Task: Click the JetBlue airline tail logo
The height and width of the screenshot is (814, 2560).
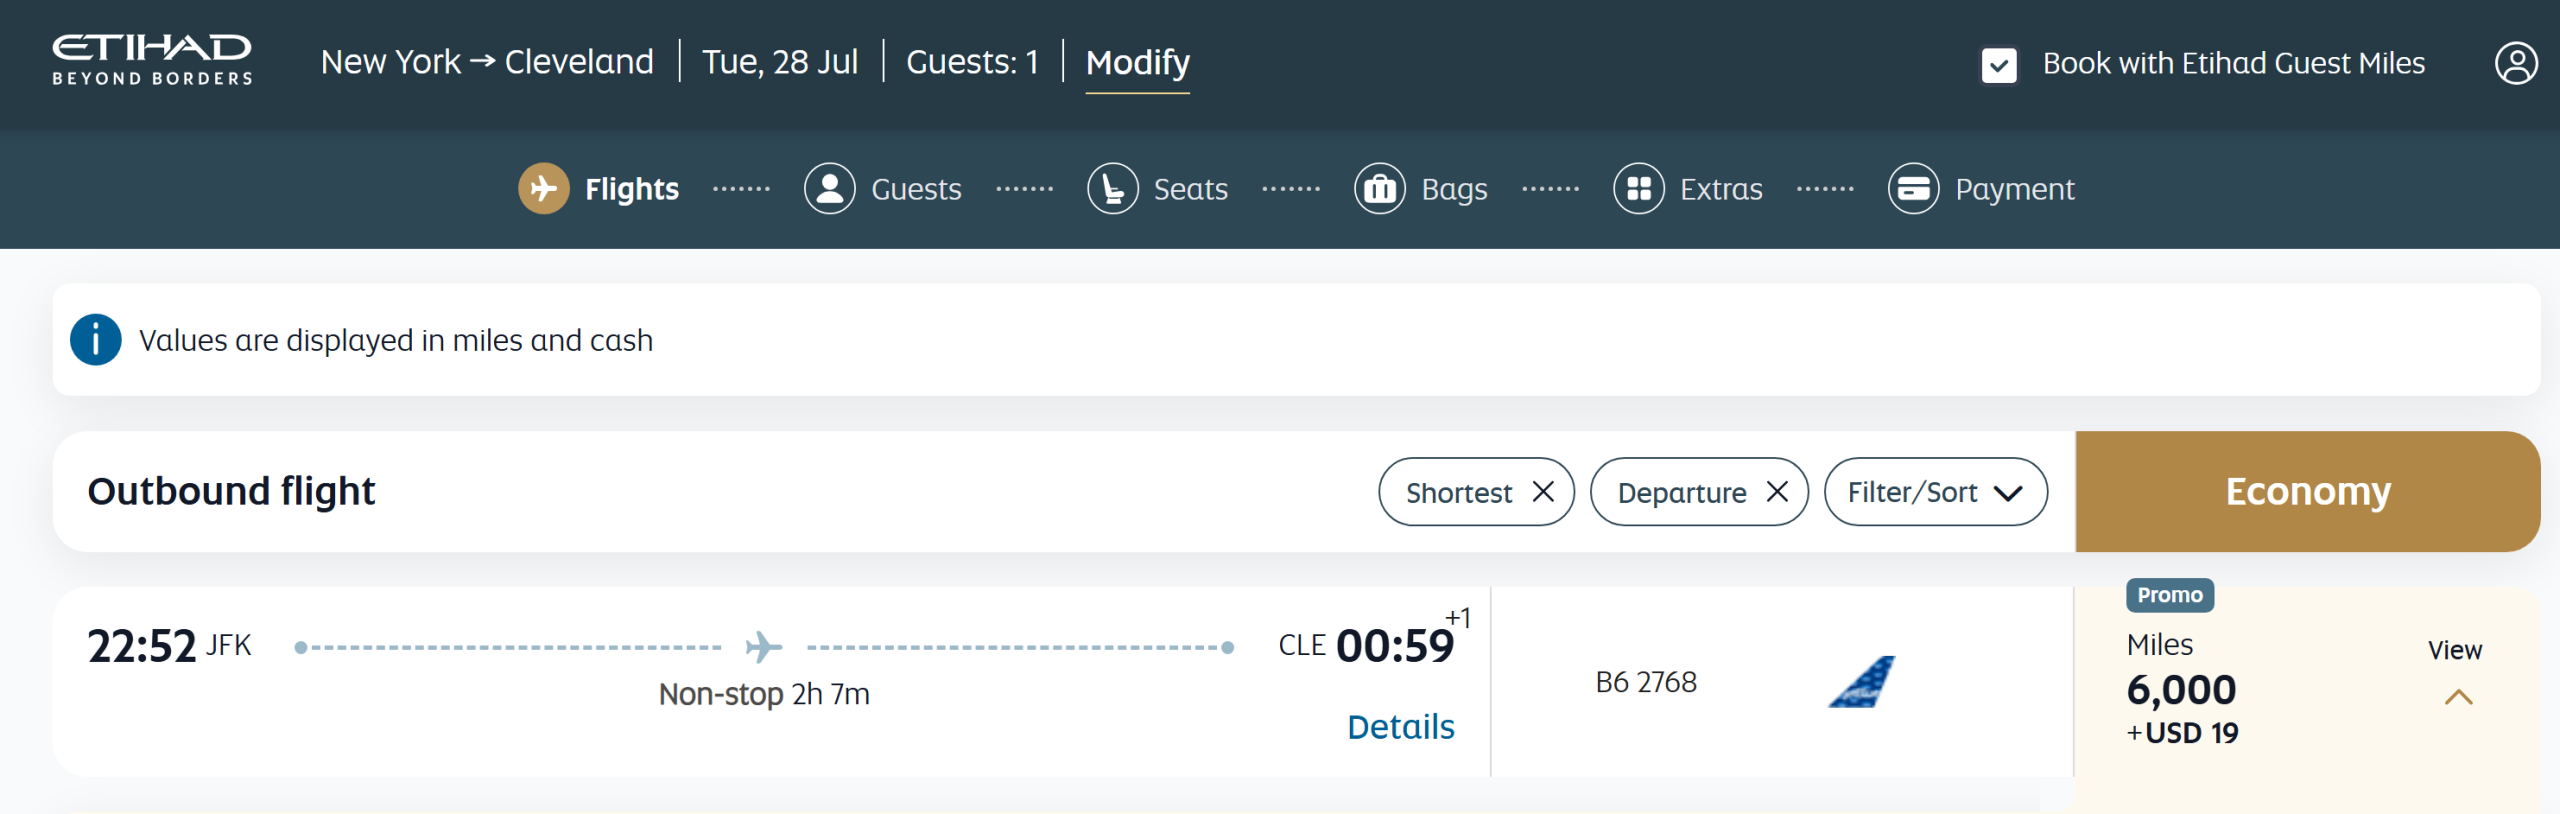Action: pyautogui.click(x=1862, y=682)
